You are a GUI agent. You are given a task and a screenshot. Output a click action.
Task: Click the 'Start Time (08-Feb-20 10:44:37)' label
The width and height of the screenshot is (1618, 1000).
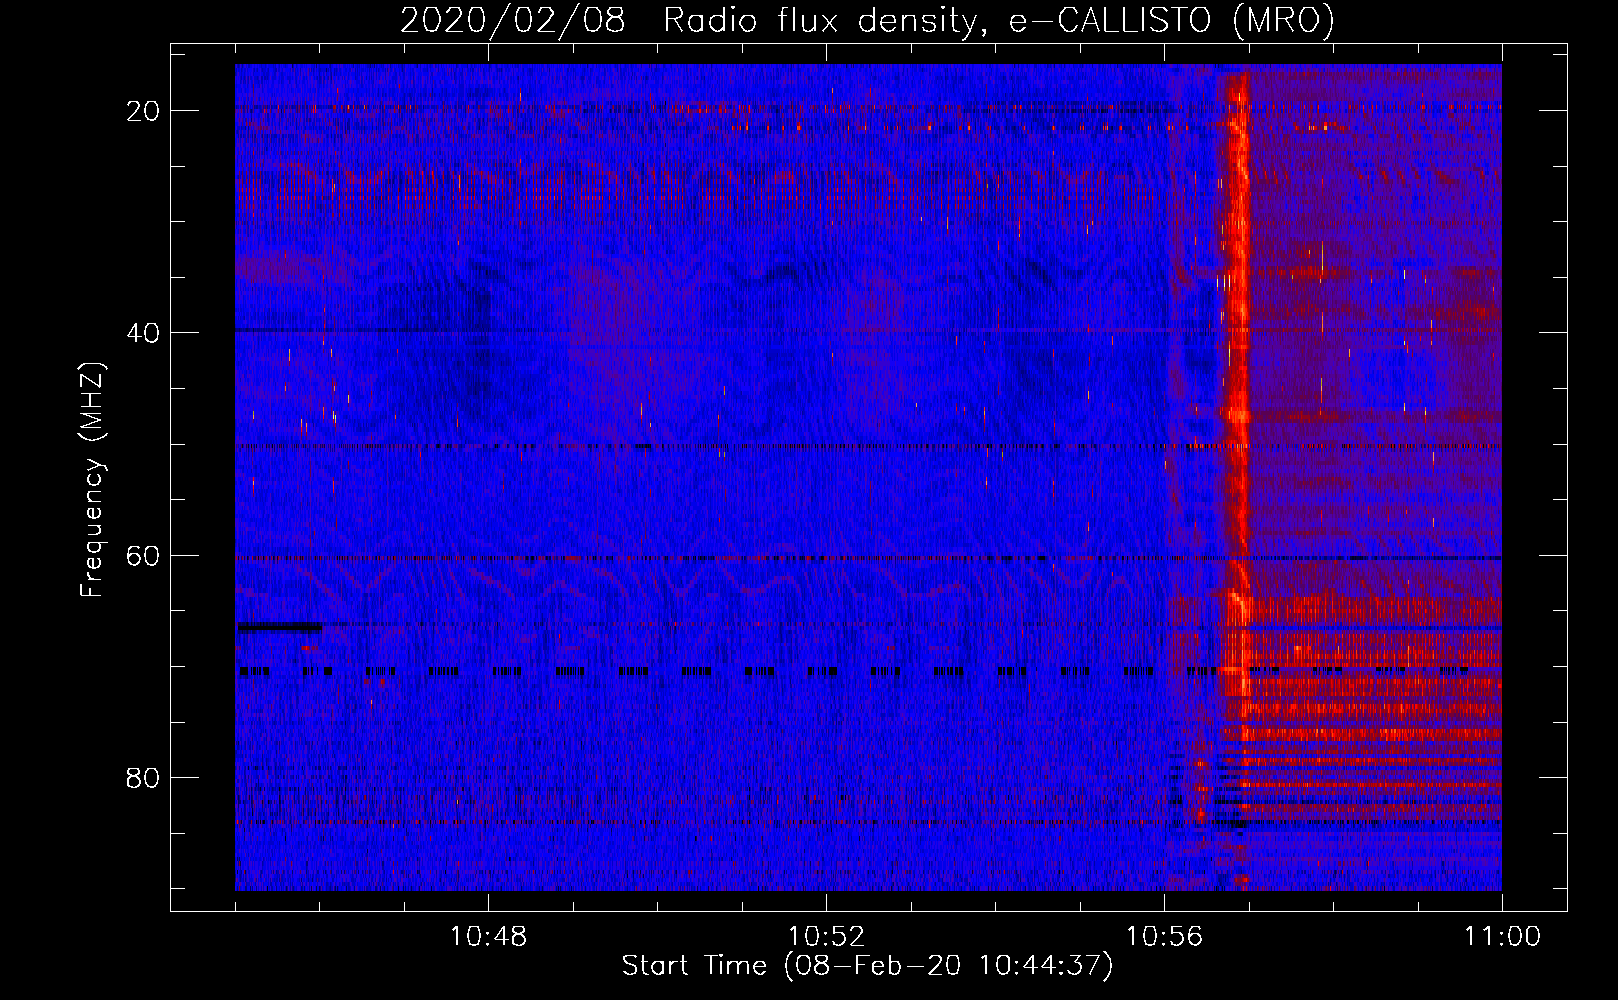[867, 966]
